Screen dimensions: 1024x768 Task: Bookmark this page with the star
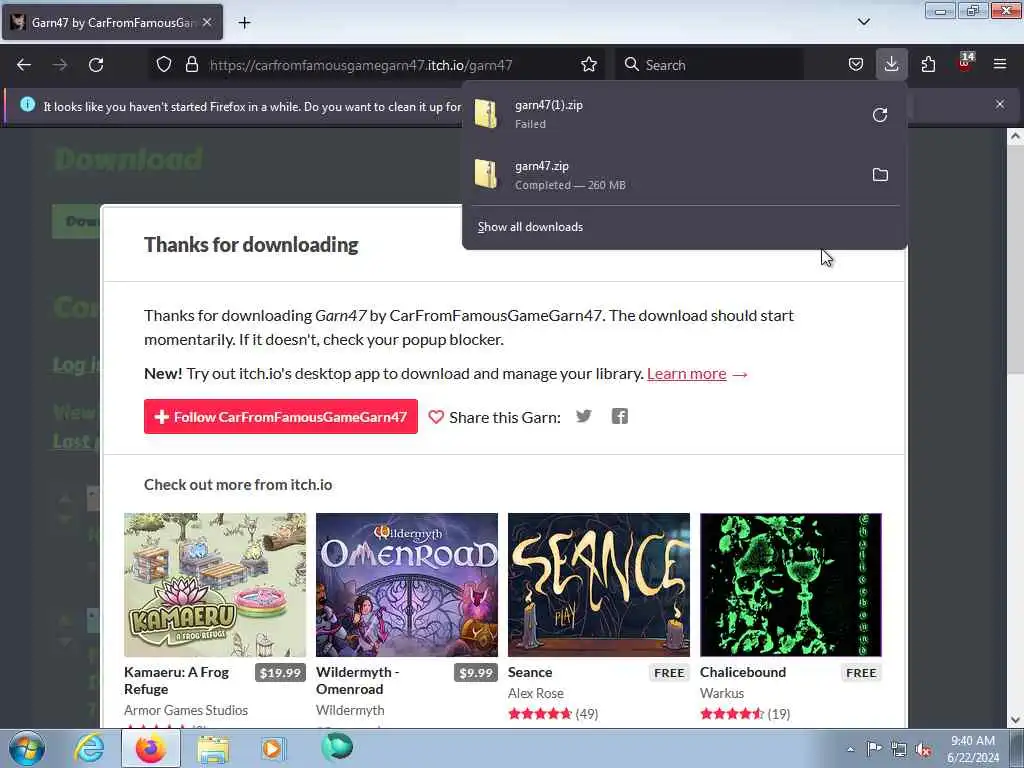click(588, 65)
